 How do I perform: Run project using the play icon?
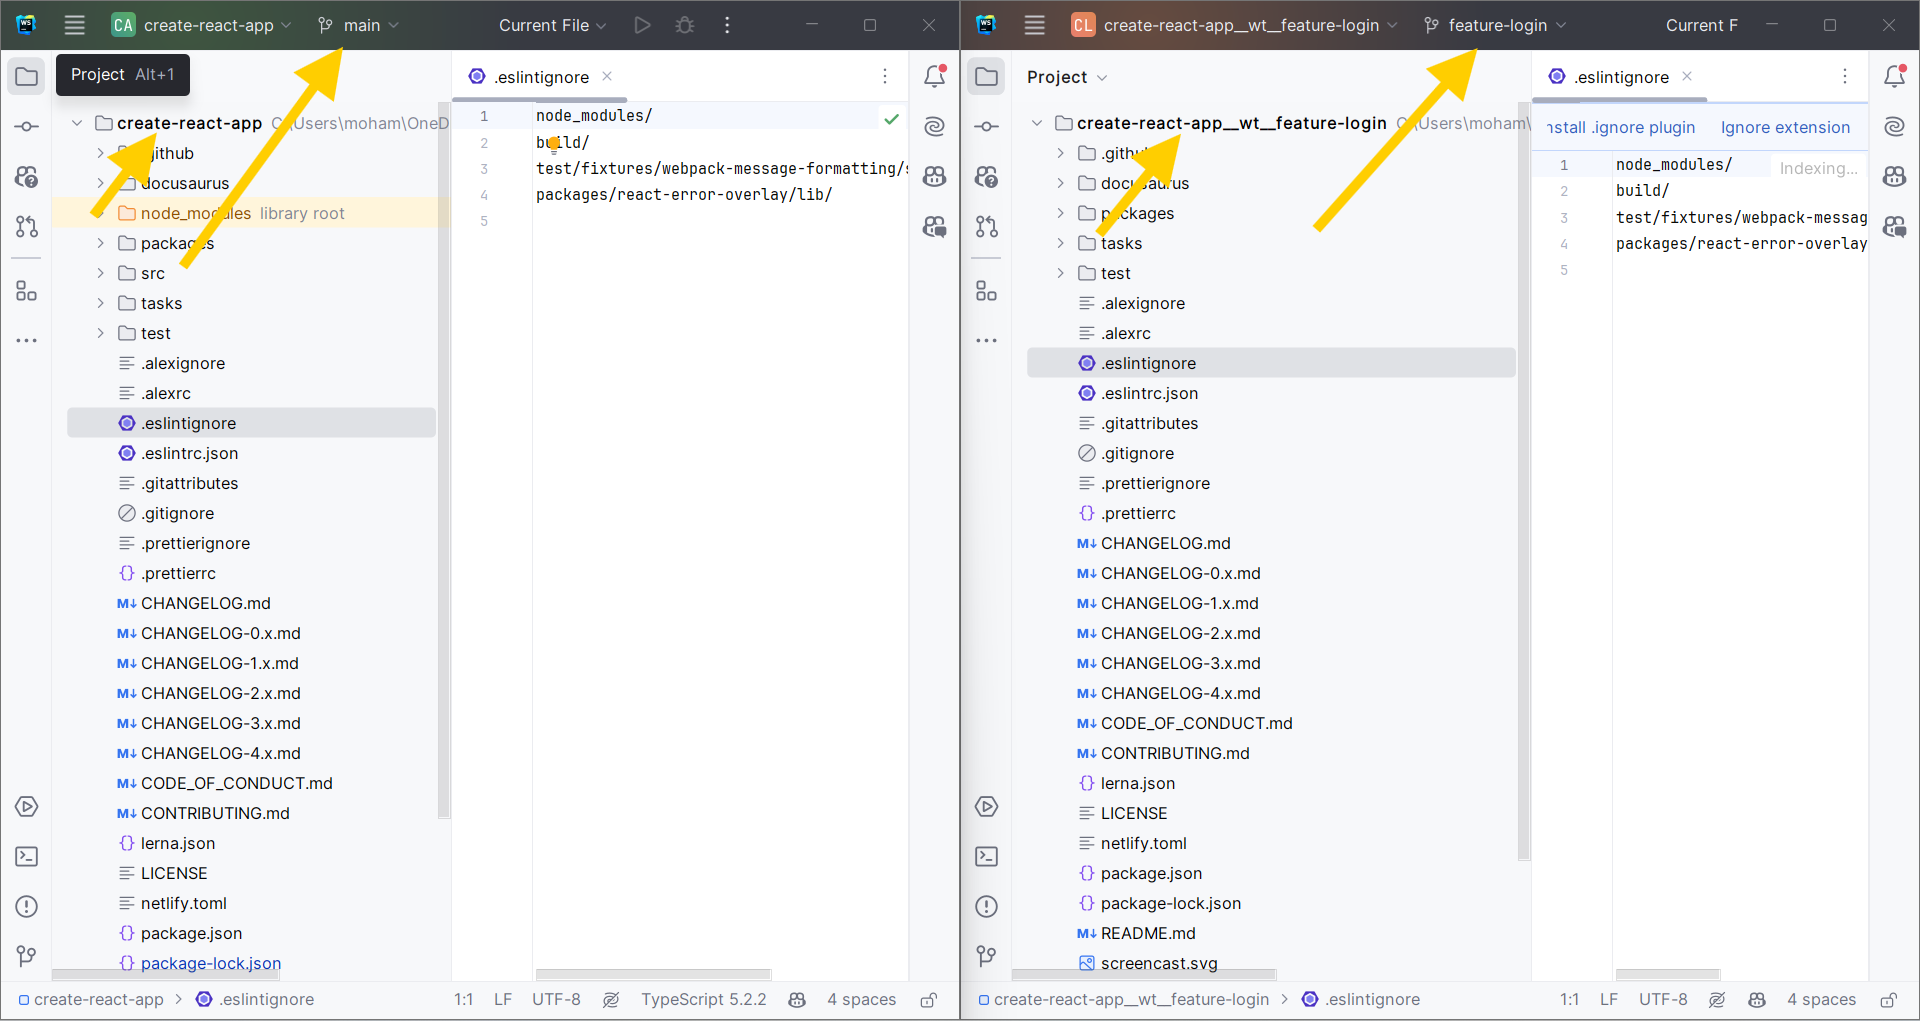click(x=643, y=25)
